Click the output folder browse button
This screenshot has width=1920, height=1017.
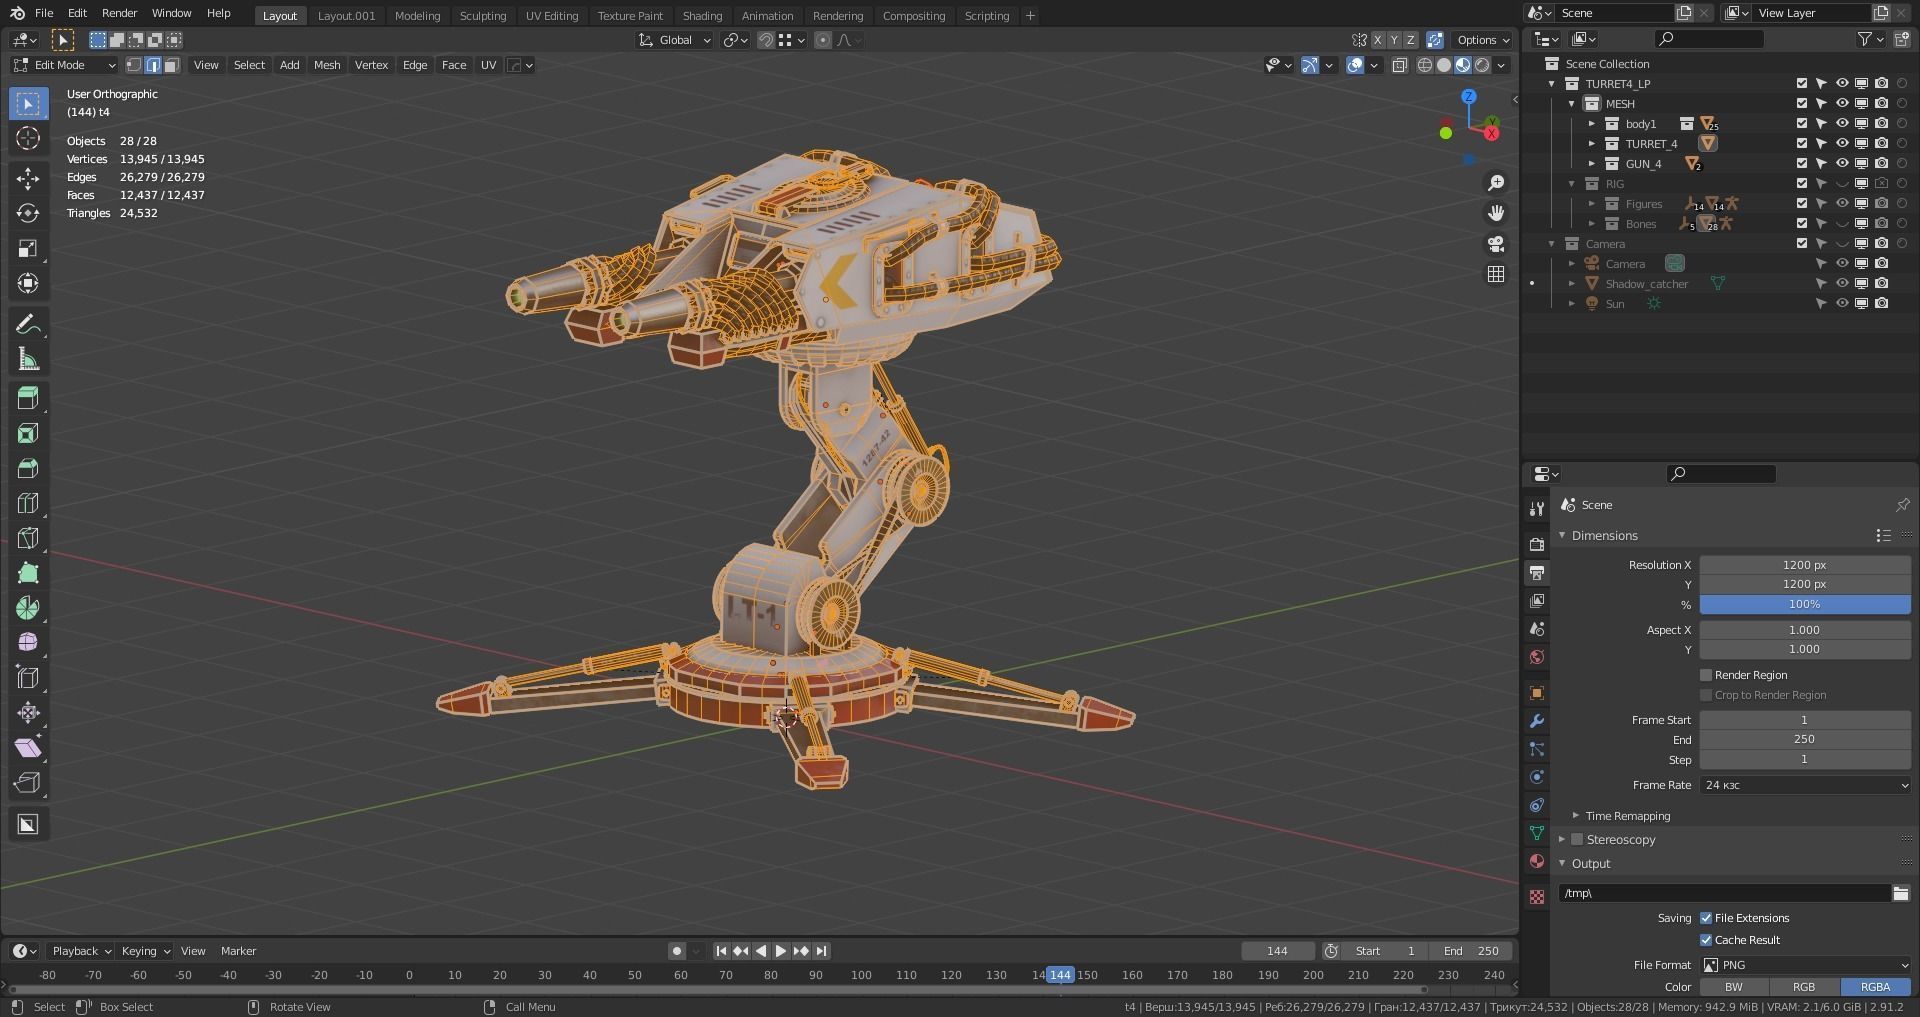coord(1901,893)
